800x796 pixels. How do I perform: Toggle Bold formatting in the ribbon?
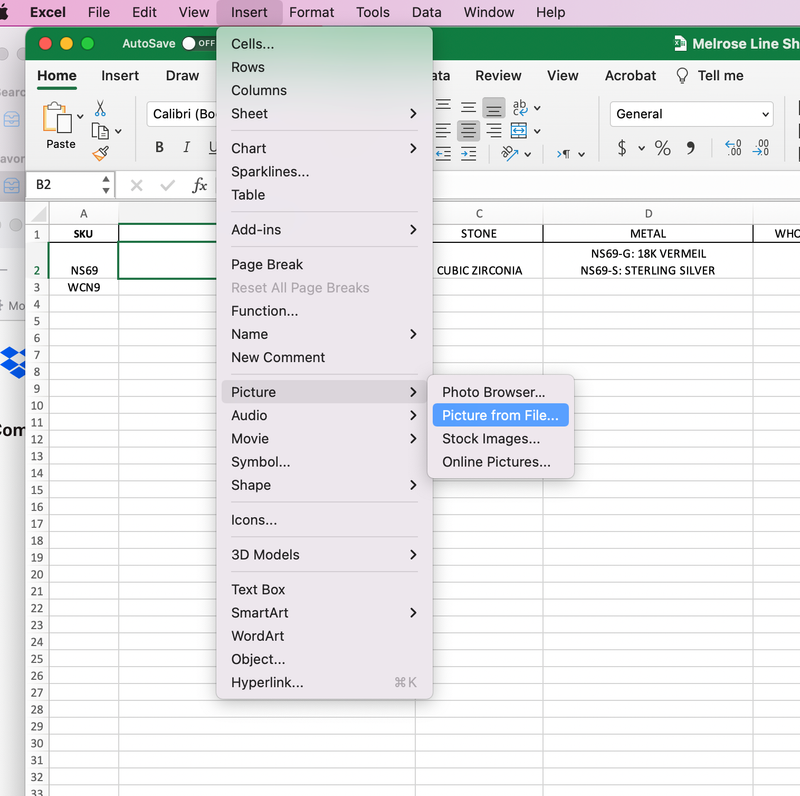point(159,148)
